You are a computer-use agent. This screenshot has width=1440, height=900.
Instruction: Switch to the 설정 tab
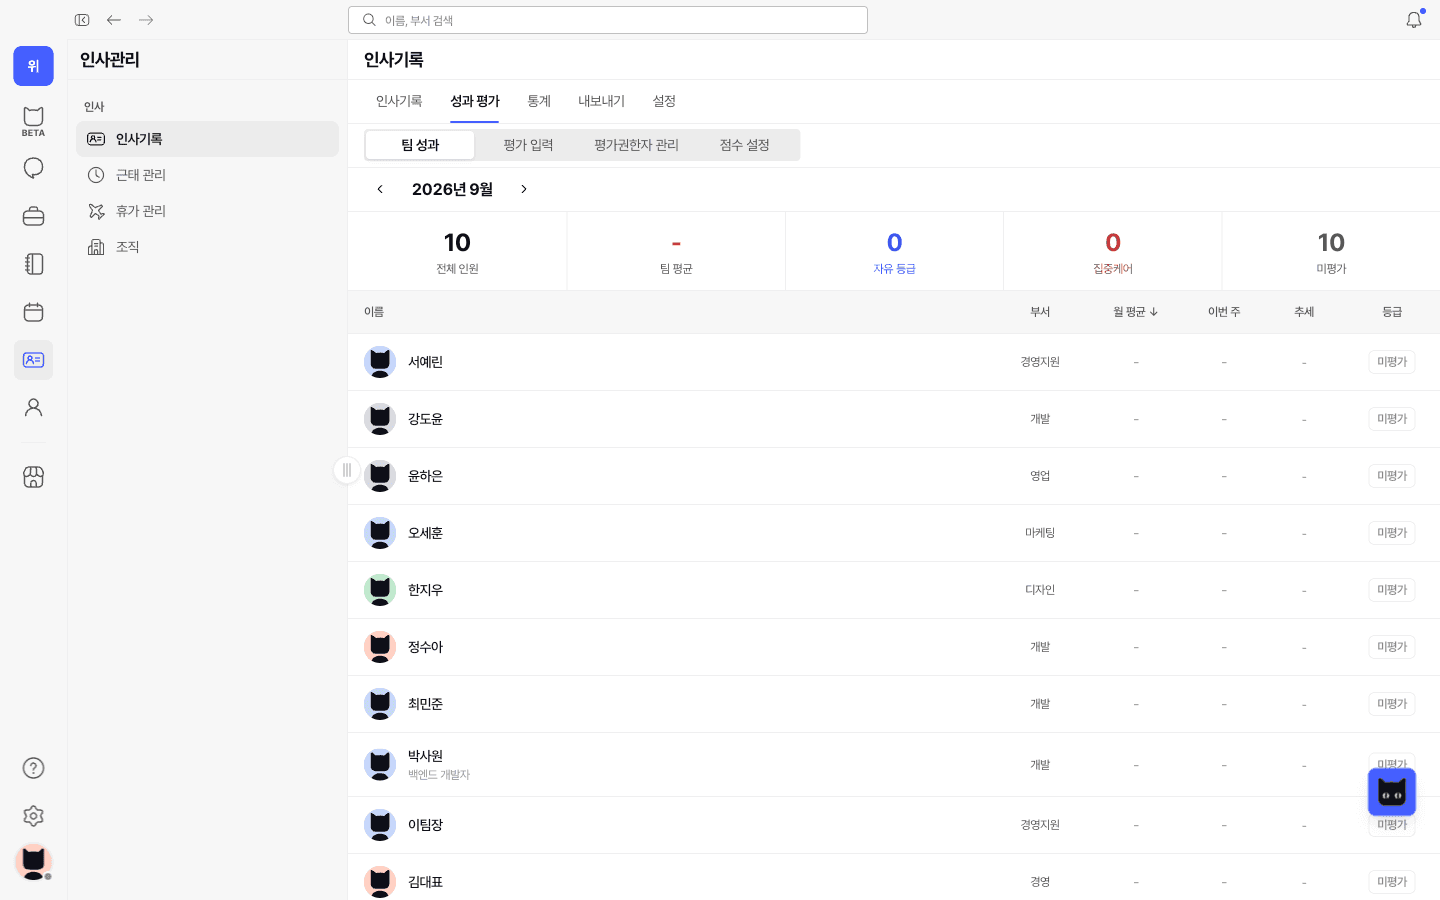[664, 101]
